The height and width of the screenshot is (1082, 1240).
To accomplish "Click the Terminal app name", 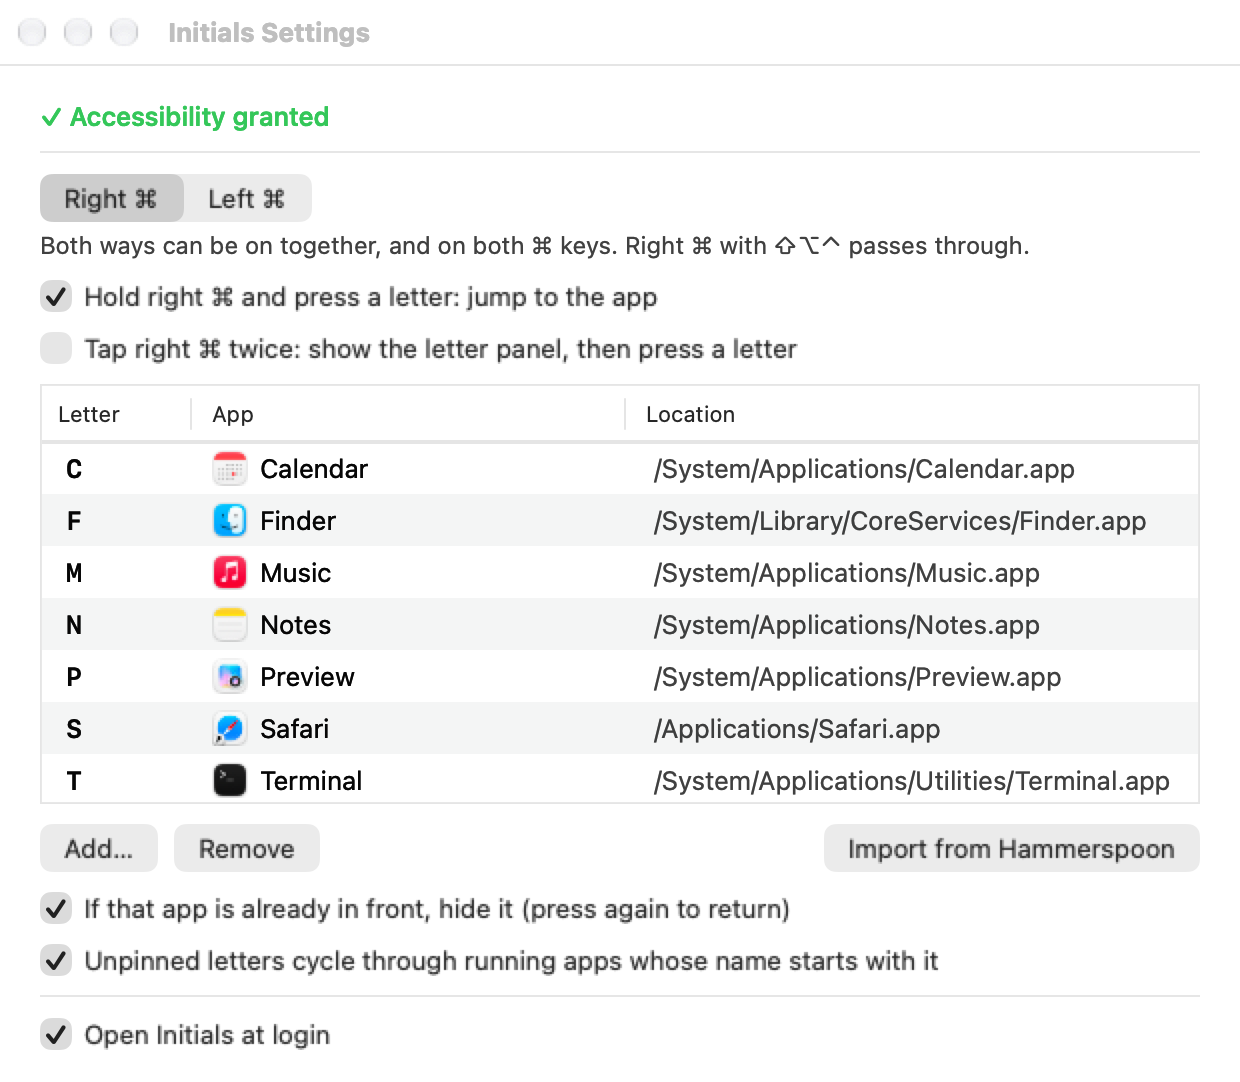I will tap(311, 781).
